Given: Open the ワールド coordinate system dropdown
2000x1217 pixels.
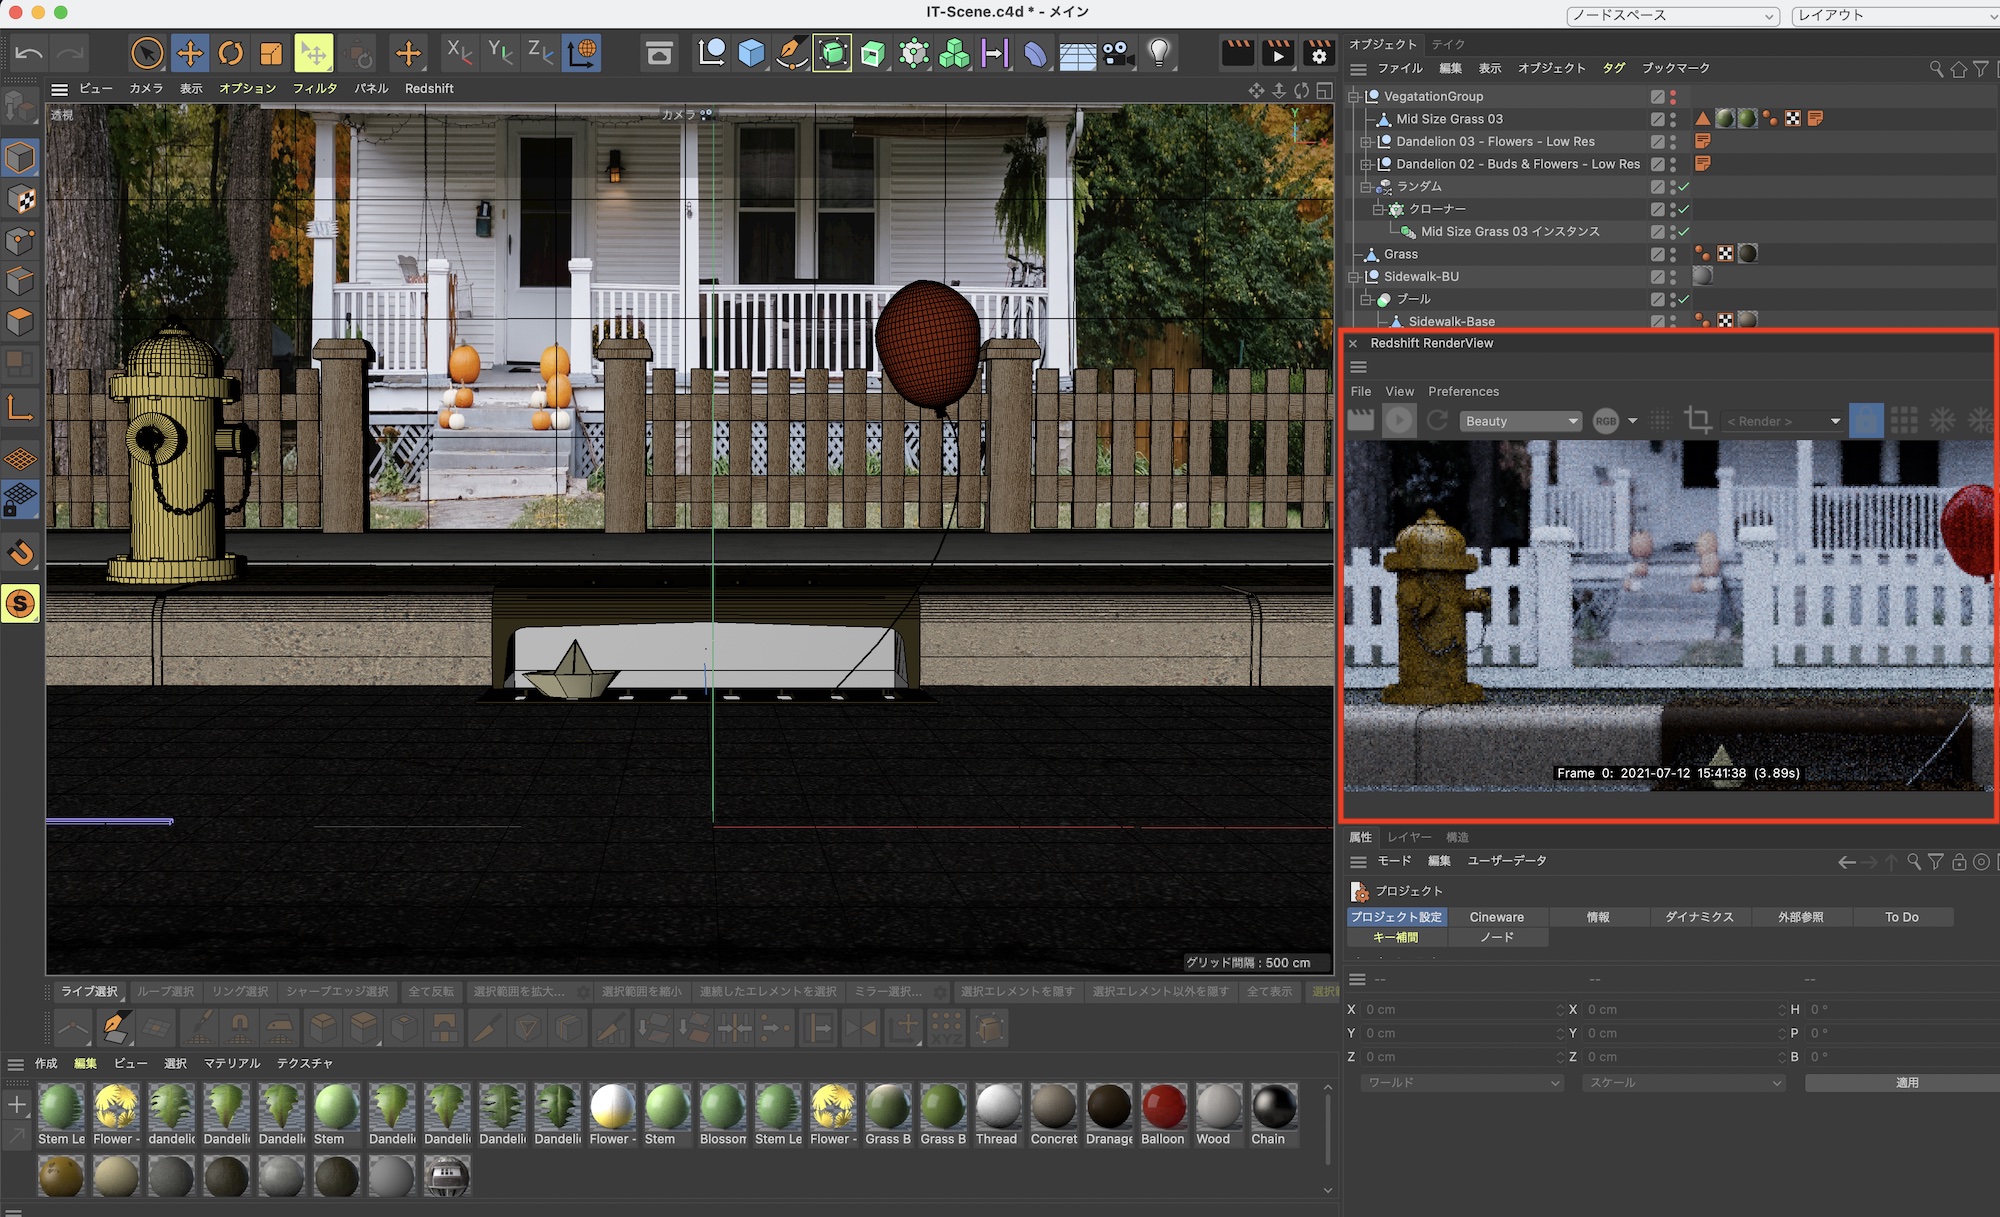Looking at the screenshot, I should coord(1462,1083).
